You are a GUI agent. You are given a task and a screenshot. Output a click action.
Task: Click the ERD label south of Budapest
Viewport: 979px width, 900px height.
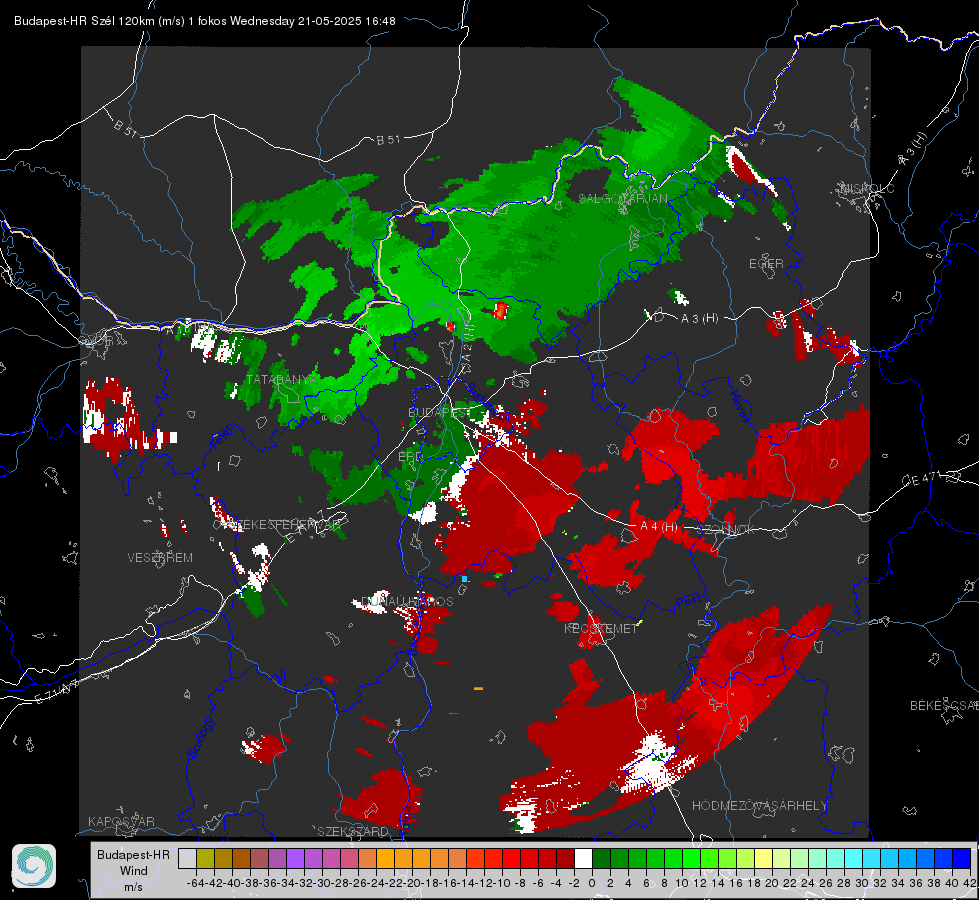410,457
